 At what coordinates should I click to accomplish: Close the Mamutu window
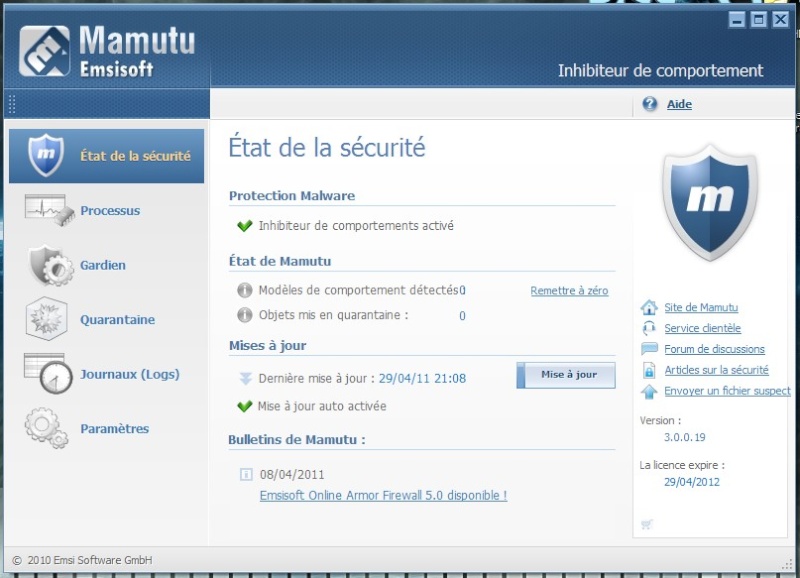780,20
